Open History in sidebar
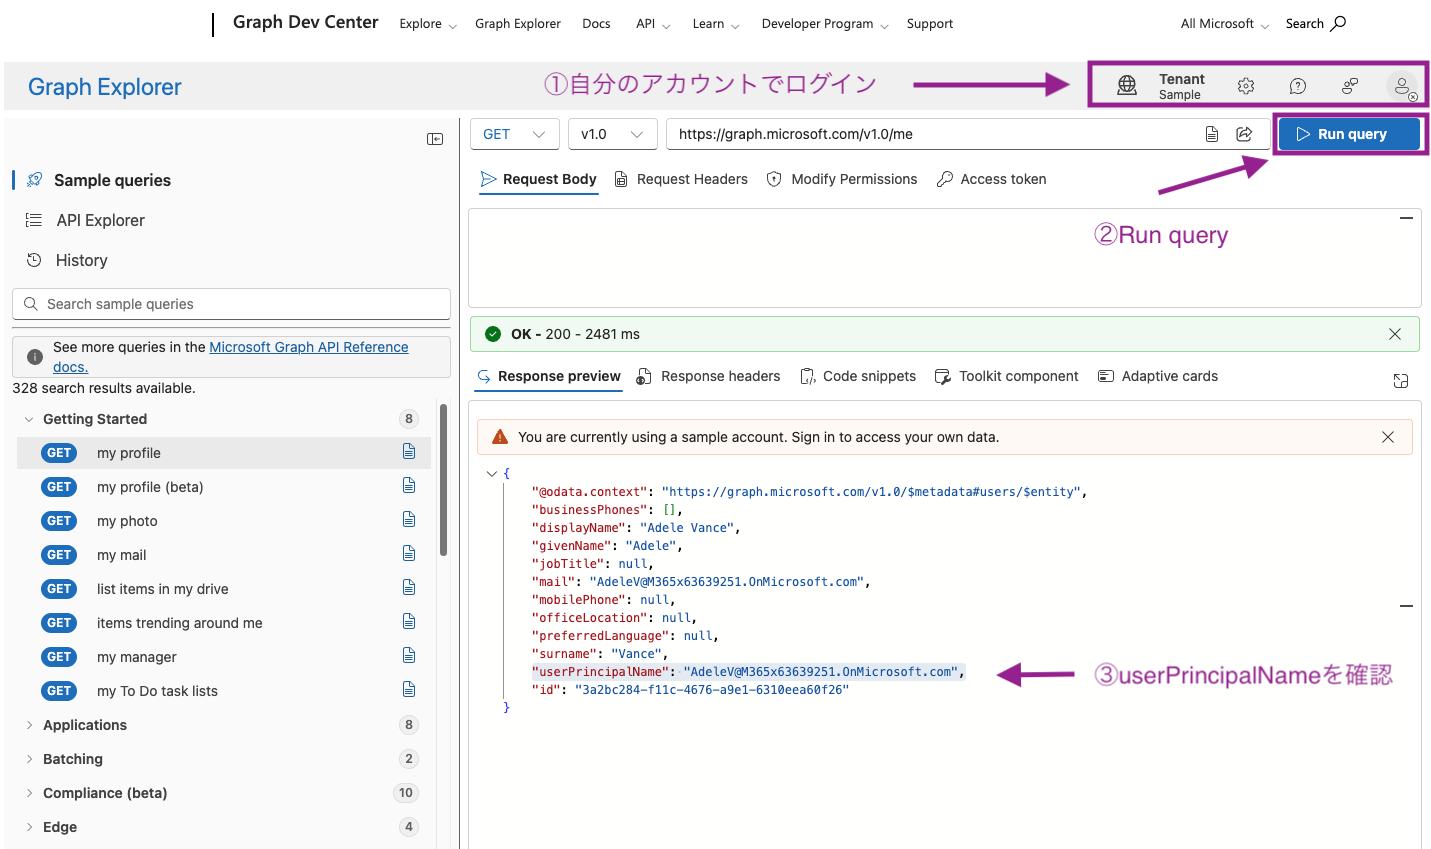The image size is (1431, 849). tap(81, 260)
